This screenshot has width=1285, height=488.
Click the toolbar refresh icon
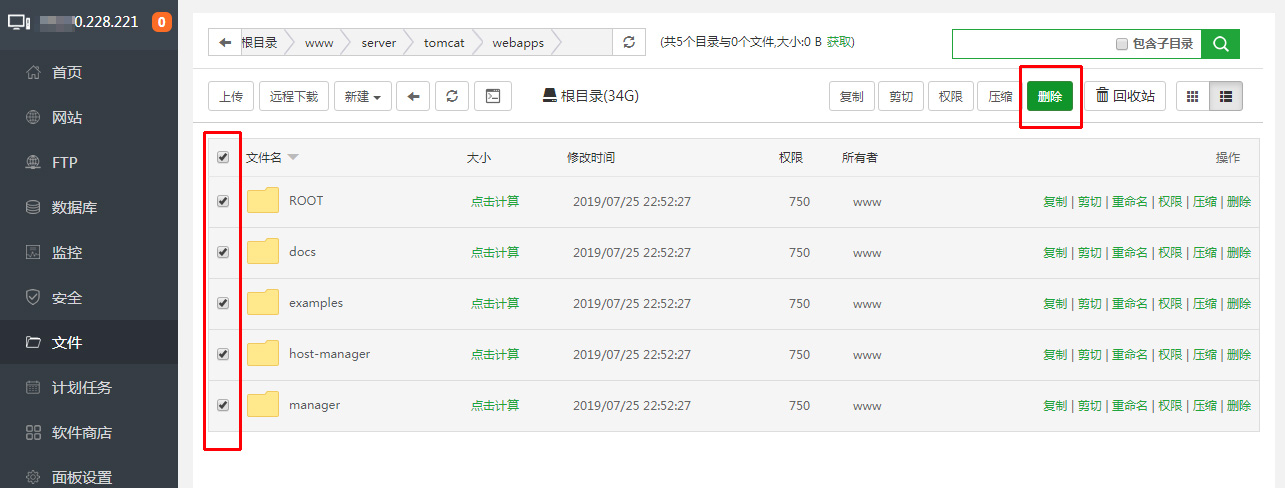pos(451,96)
